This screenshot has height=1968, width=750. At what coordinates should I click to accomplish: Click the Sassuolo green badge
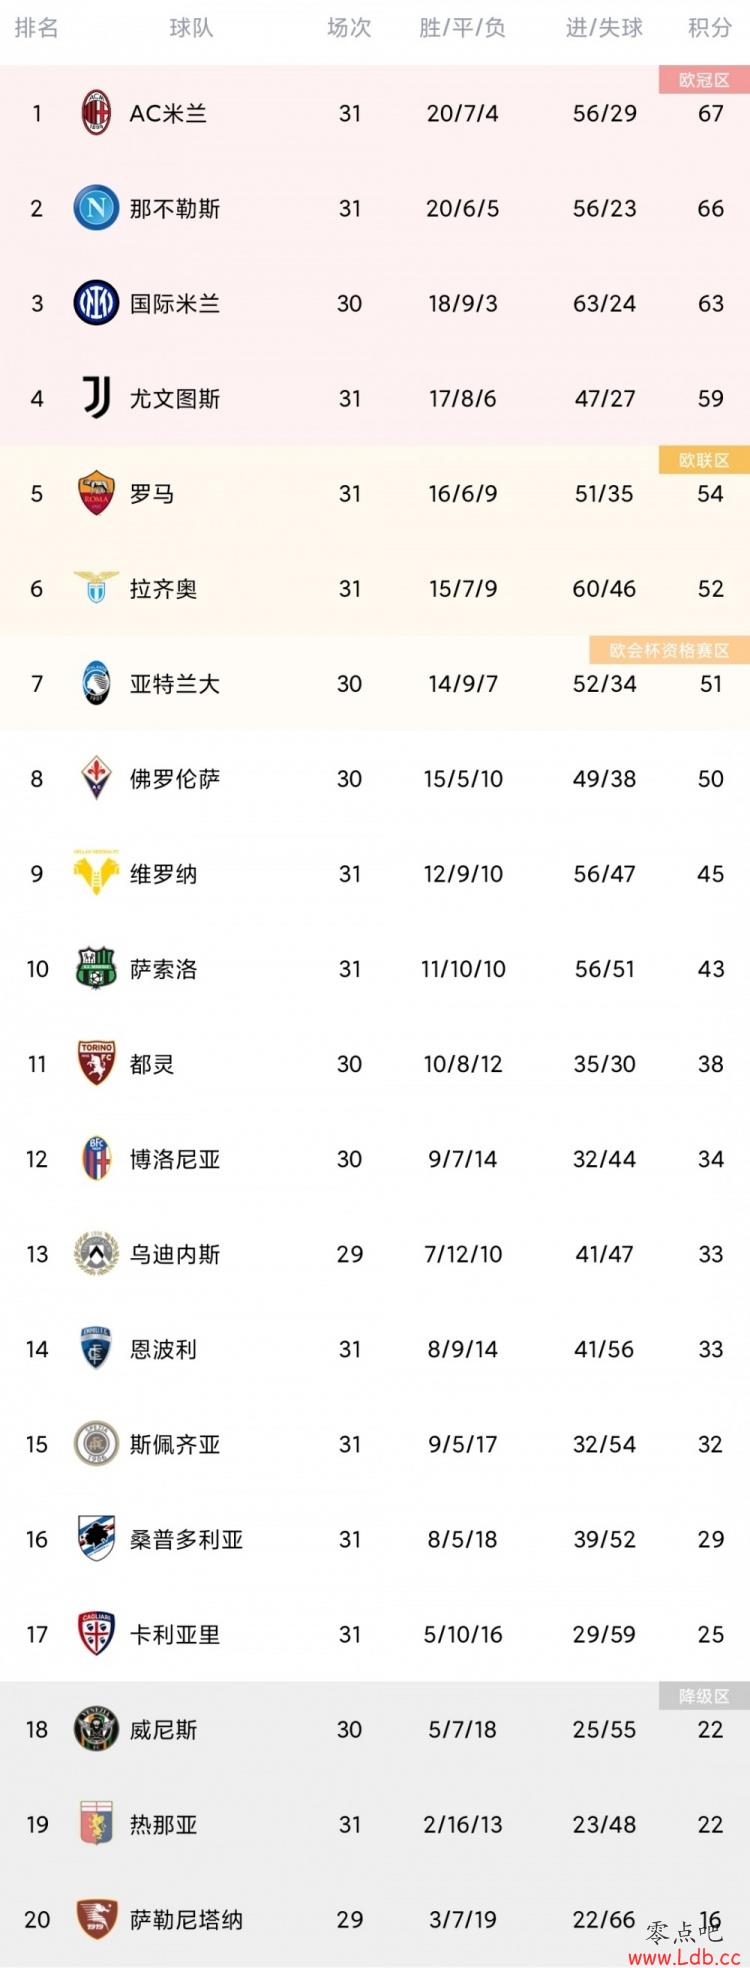pyautogui.click(x=96, y=968)
